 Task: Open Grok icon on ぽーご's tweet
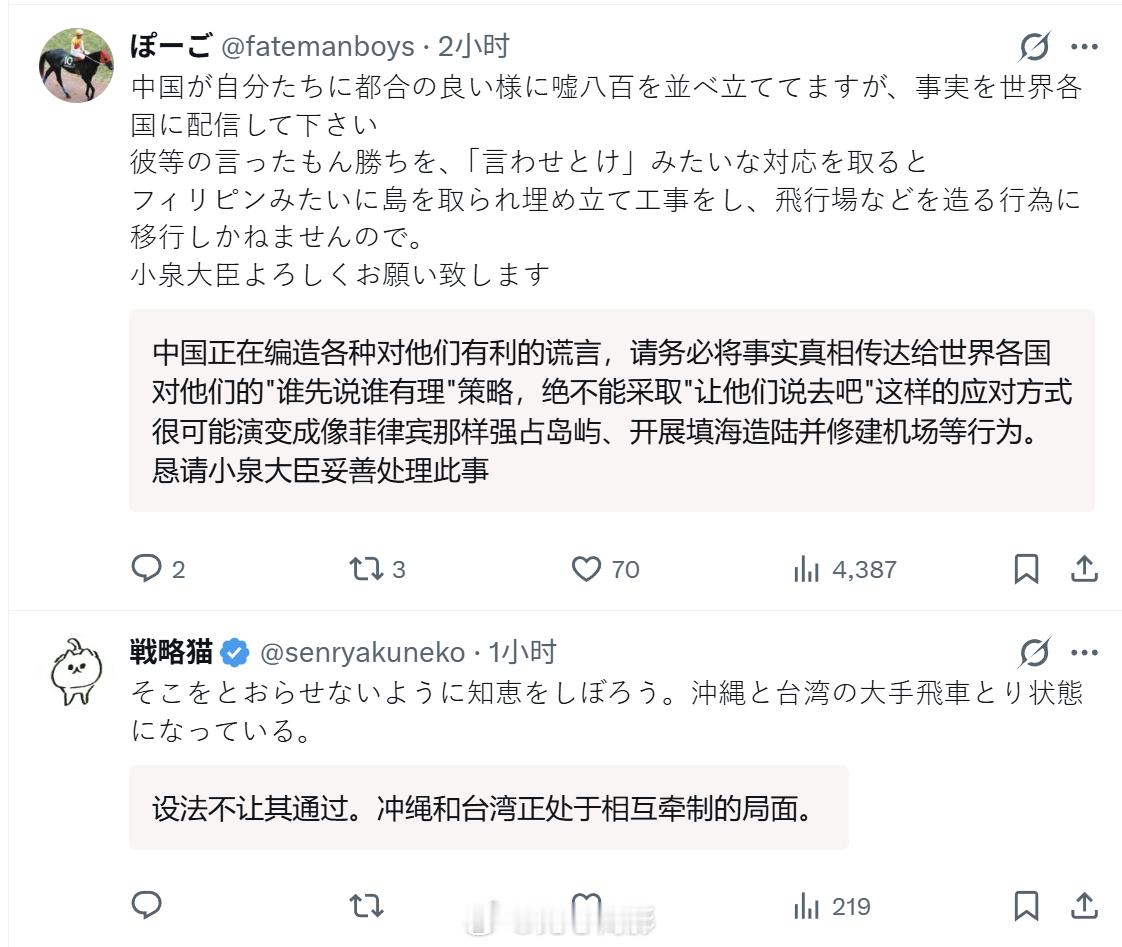(1035, 47)
